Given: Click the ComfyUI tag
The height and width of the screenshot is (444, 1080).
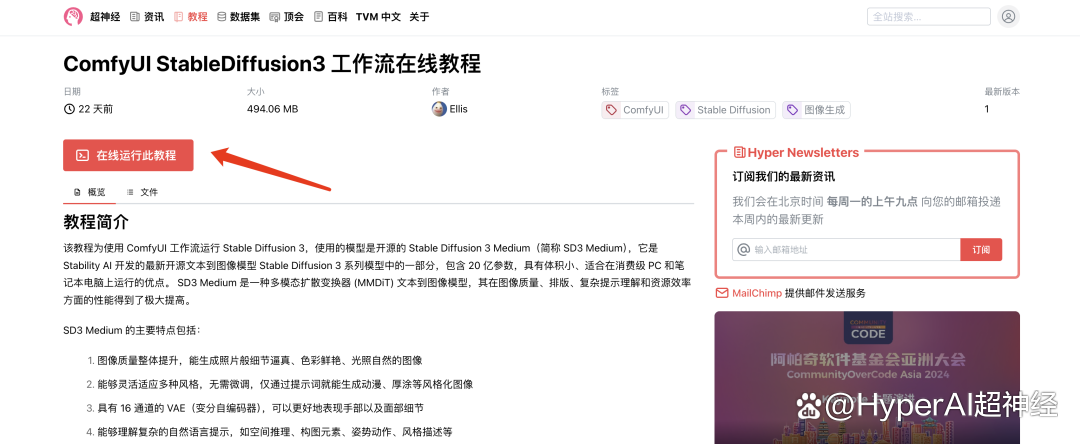Looking at the screenshot, I should click(x=635, y=109).
